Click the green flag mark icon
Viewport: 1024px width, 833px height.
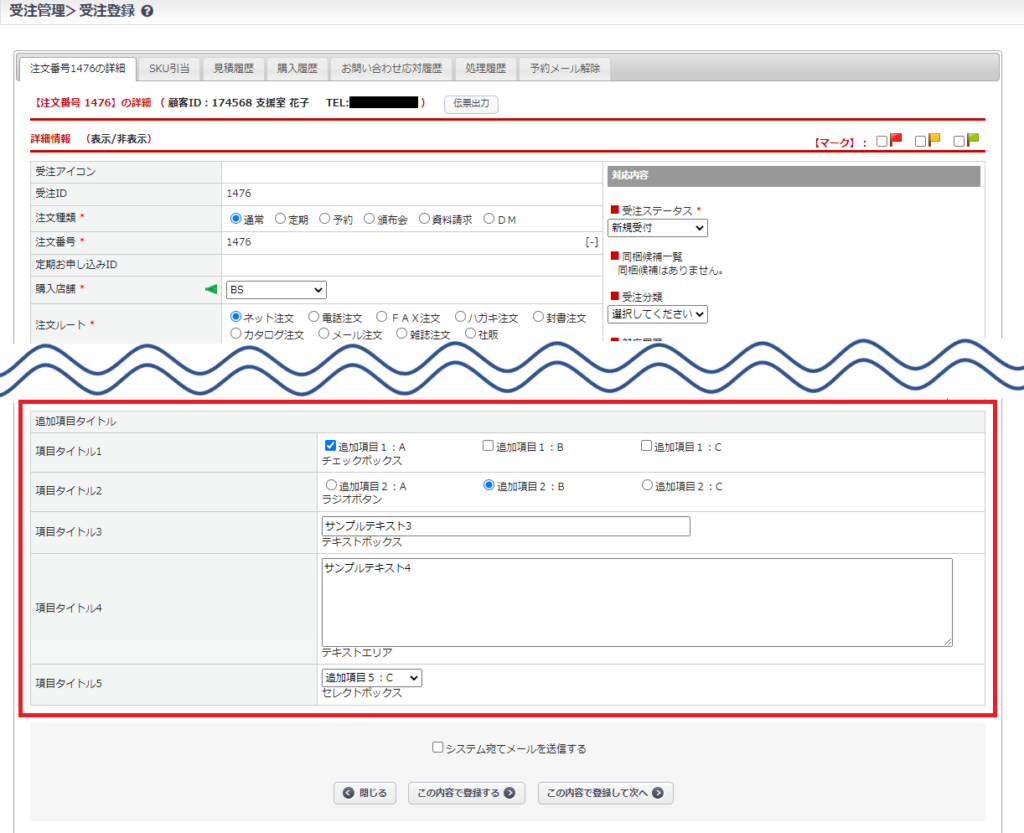point(973,140)
